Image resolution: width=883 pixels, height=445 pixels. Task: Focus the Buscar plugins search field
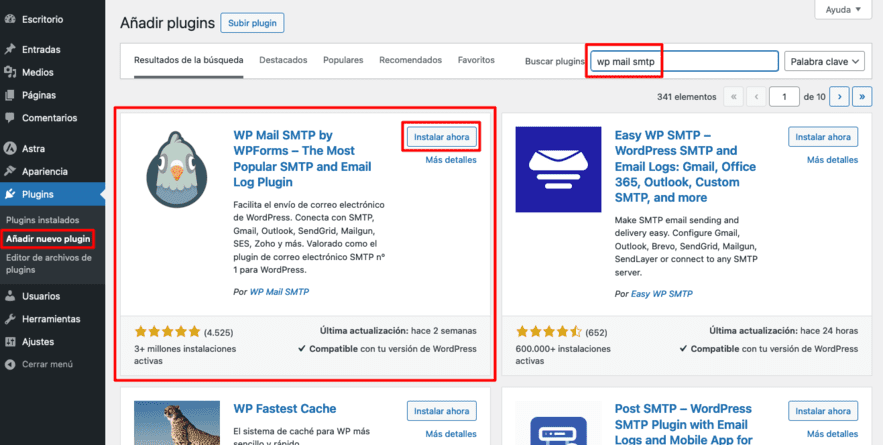coord(684,61)
